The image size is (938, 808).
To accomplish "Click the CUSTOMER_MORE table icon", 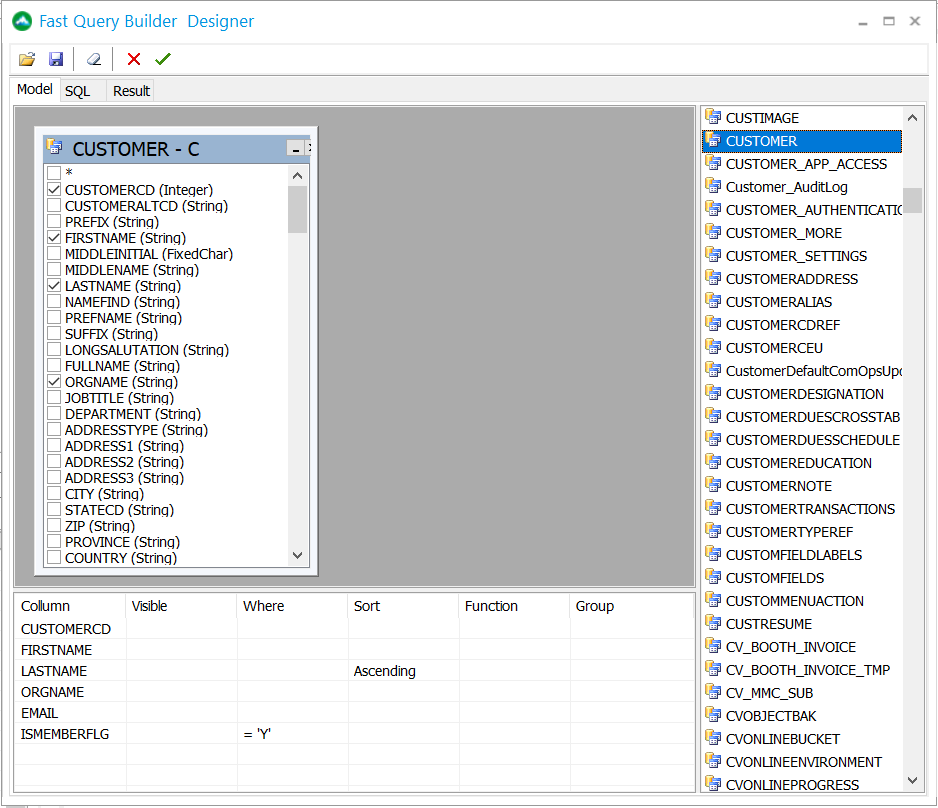I will 712,231.
